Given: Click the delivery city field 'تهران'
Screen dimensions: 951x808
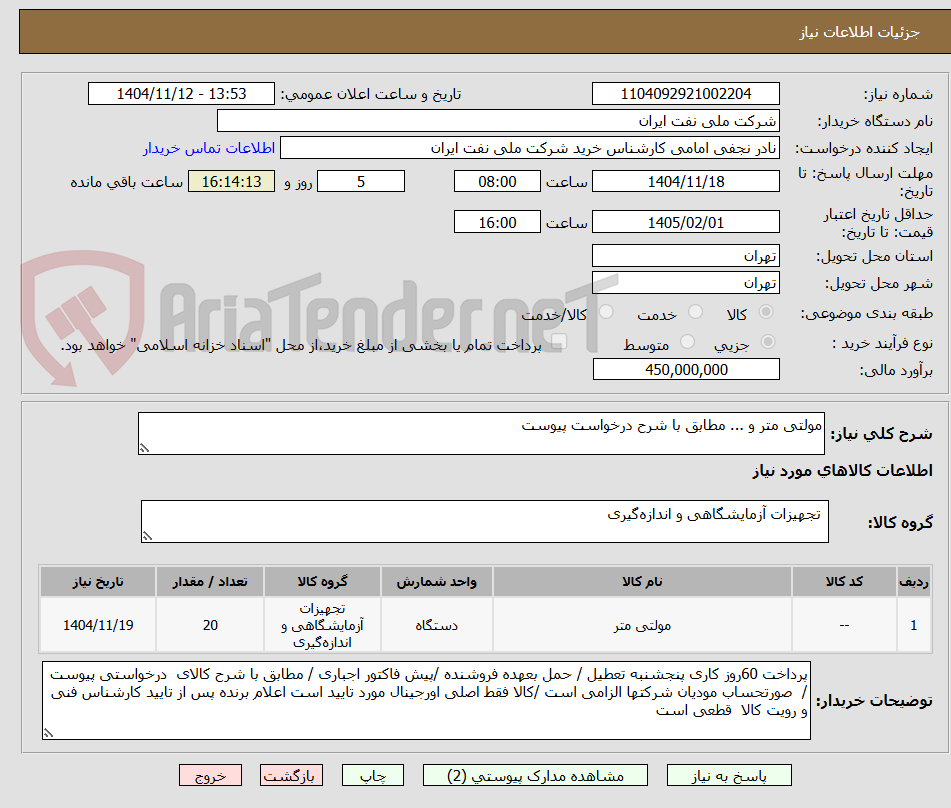Looking at the screenshot, I should [685, 283].
